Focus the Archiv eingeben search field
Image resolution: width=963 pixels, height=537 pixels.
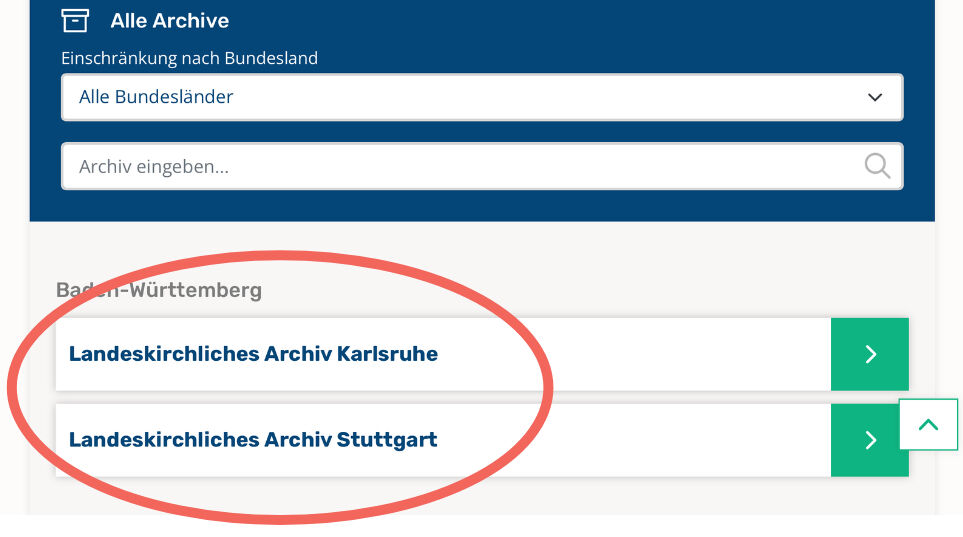(x=482, y=166)
